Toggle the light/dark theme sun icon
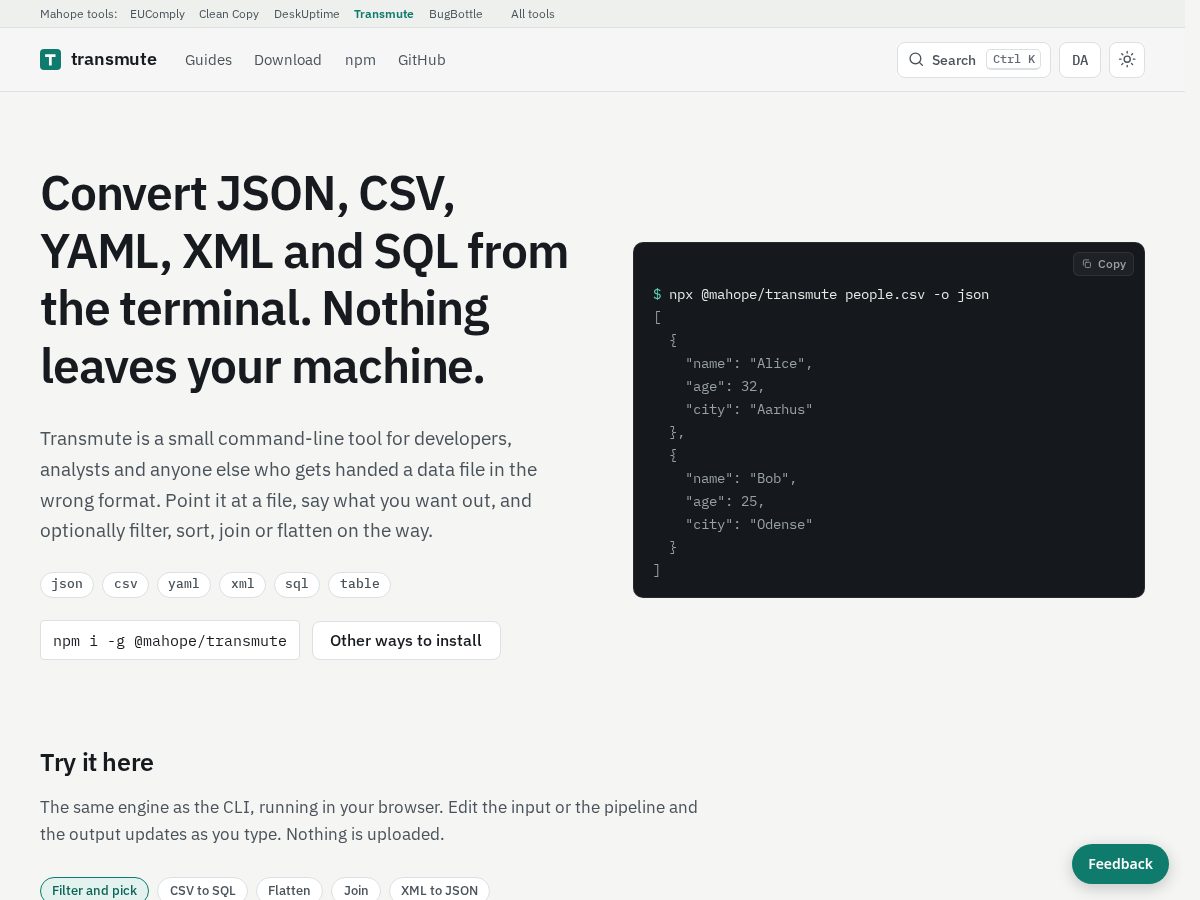 [x=1127, y=60]
